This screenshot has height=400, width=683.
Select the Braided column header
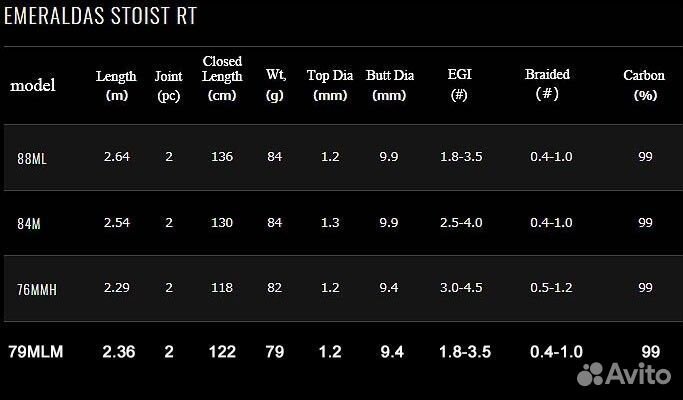click(547, 84)
